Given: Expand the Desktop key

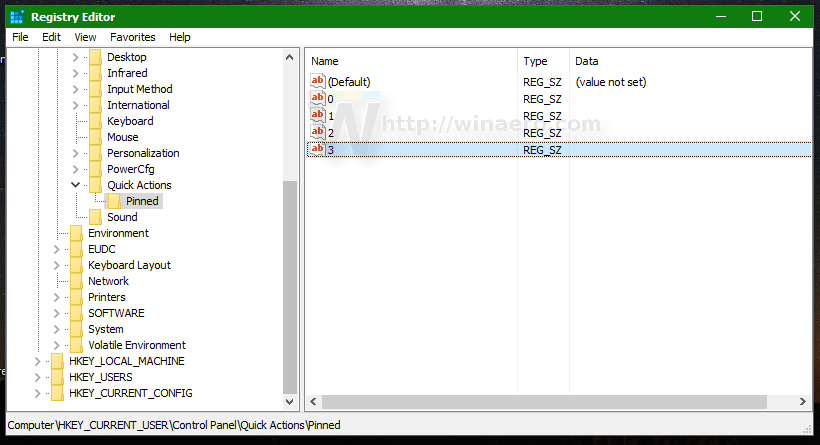Looking at the screenshot, I should [x=75, y=57].
